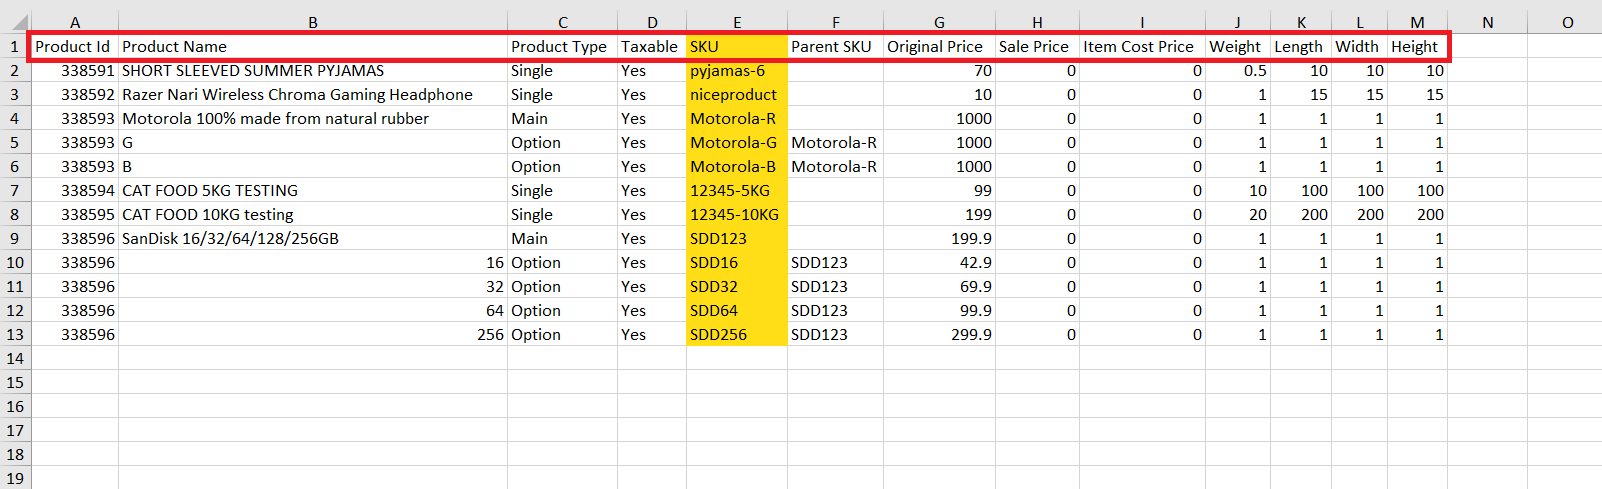Select the Razer Nari Wireless headphone cell
This screenshot has height=489, width=1602.
(x=313, y=95)
